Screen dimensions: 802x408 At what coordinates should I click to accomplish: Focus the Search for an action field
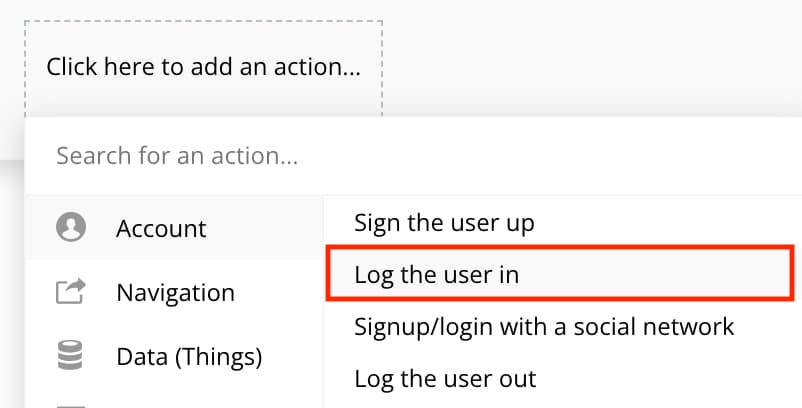413,155
